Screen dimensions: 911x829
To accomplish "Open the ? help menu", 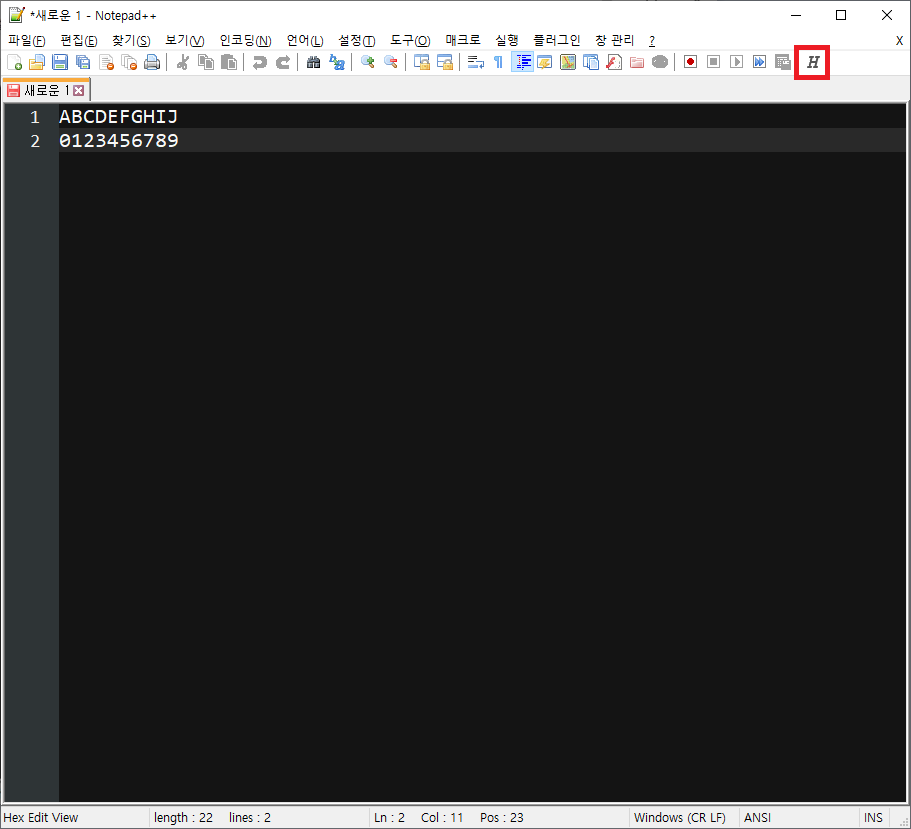I will [652, 41].
